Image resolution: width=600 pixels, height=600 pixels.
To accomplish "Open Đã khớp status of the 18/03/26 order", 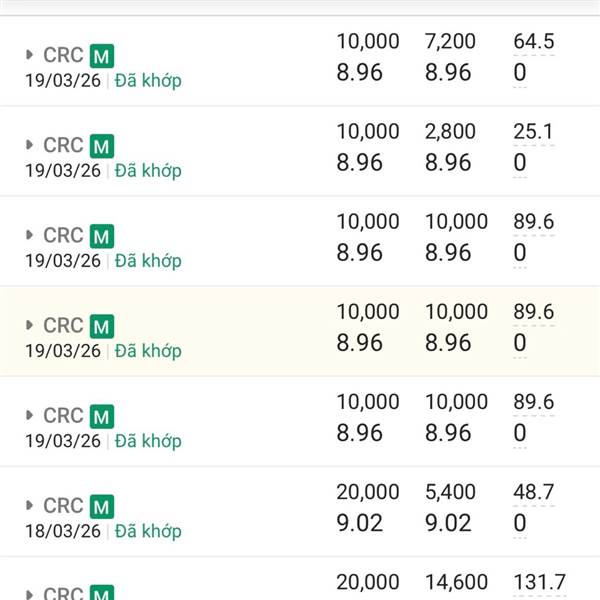I will click(148, 532).
